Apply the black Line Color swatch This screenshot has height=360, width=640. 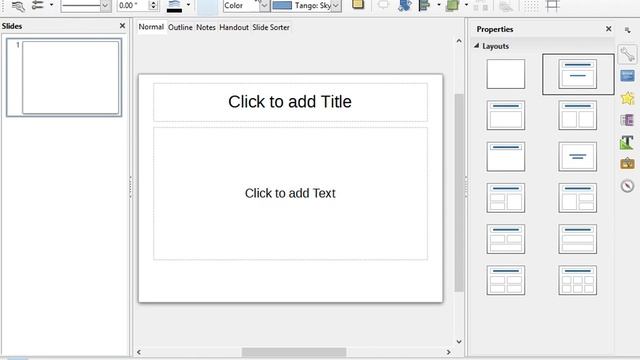click(174, 6)
